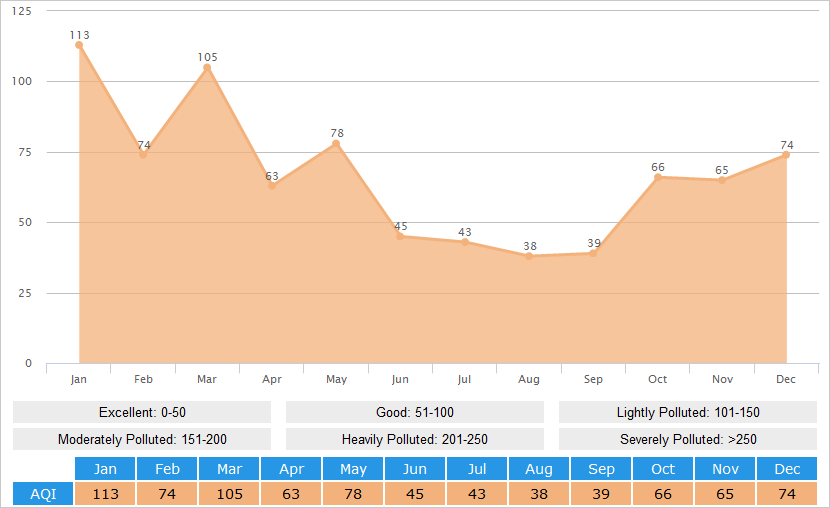The image size is (830, 508).
Task: Click the table cell with value 65
Action: tap(725, 494)
